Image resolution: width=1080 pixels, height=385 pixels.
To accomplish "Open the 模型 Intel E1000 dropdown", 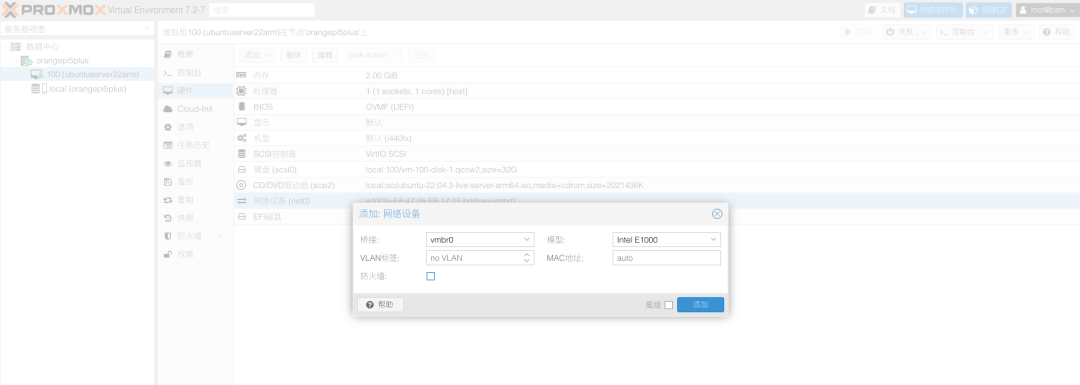I will click(713, 240).
